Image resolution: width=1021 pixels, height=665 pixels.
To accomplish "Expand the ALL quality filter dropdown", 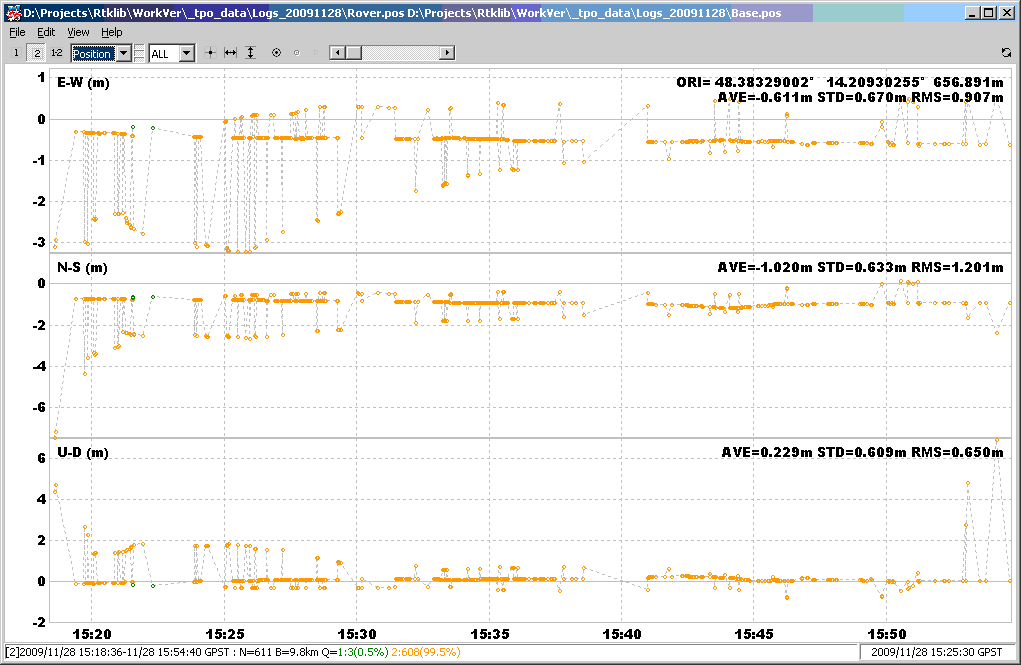I will (x=187, y=53).
